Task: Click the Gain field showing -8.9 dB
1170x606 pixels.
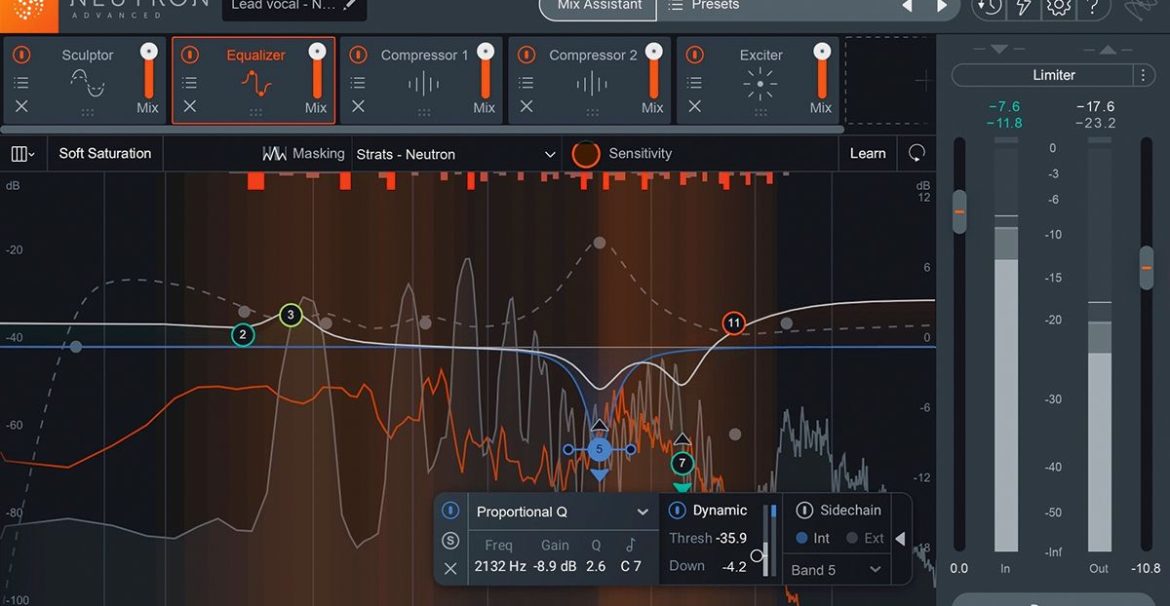Action: tap(554, 566)
